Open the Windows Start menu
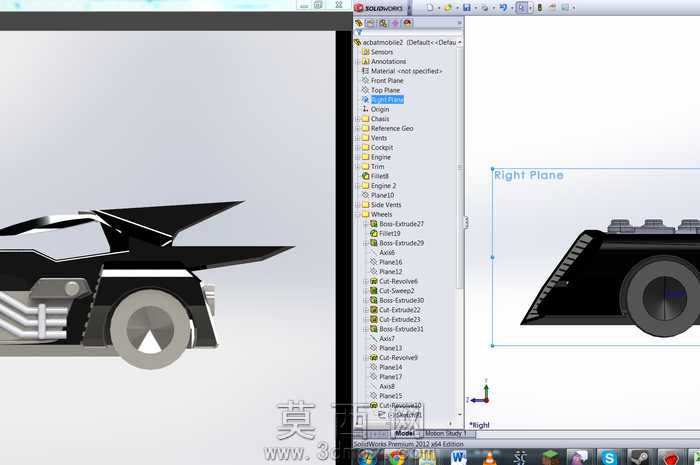This screenshot has height=465, width=700. click(x=366, y=457)
